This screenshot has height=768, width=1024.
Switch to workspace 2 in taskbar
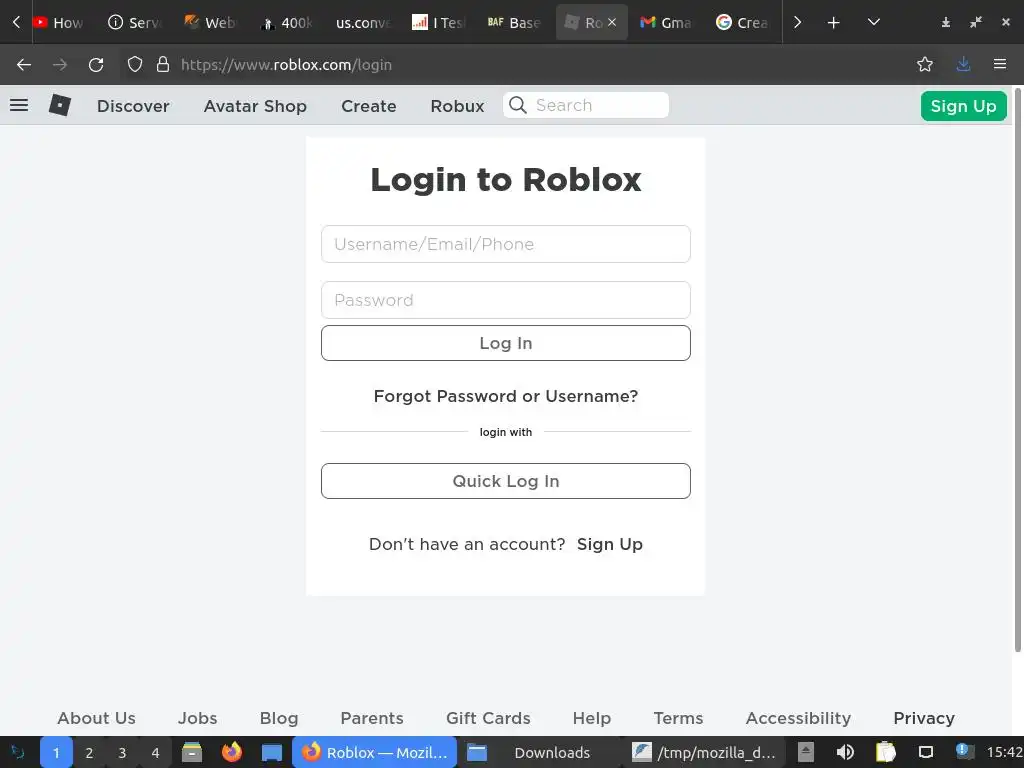click(x=89, y=752)
